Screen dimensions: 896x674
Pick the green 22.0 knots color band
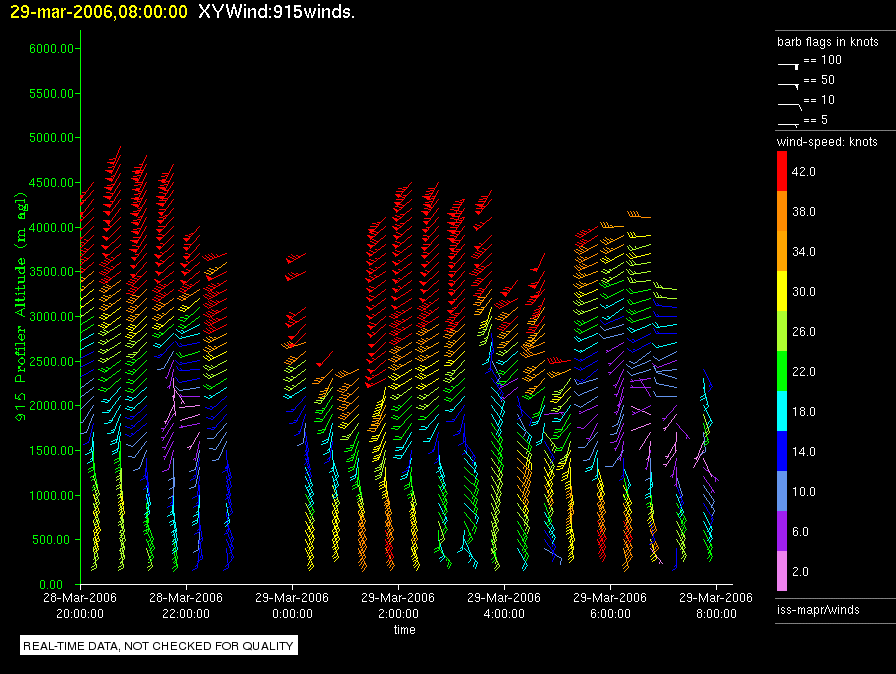[782, 372]
